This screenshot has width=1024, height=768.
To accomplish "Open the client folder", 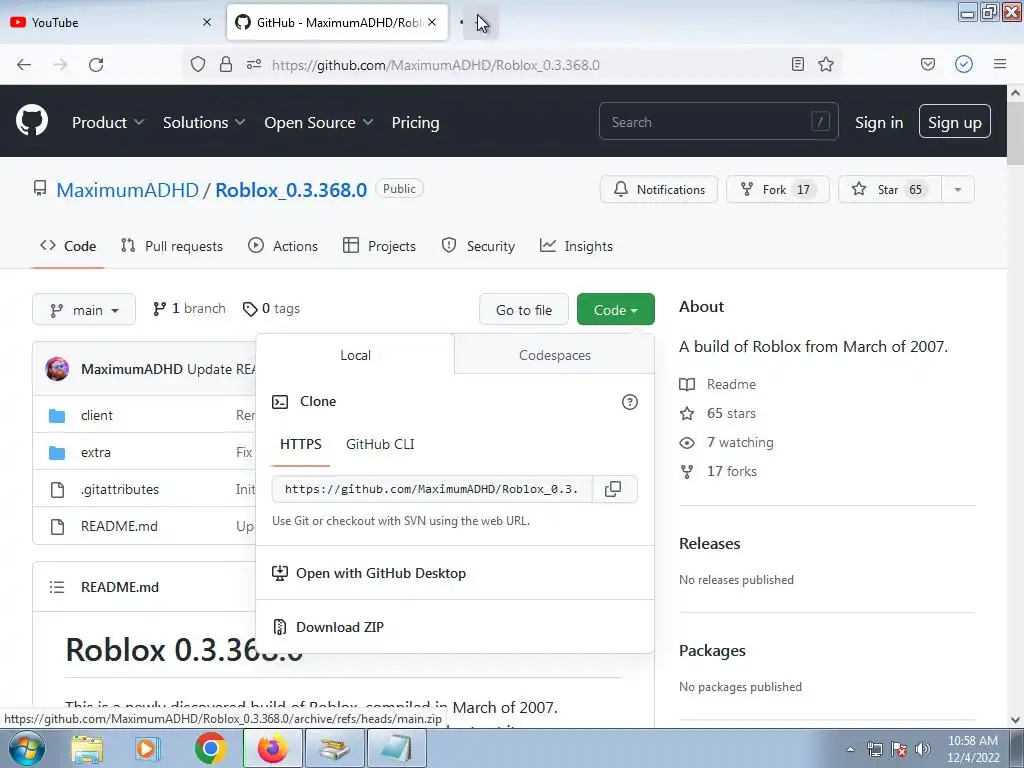I will (x=97, y=415).
